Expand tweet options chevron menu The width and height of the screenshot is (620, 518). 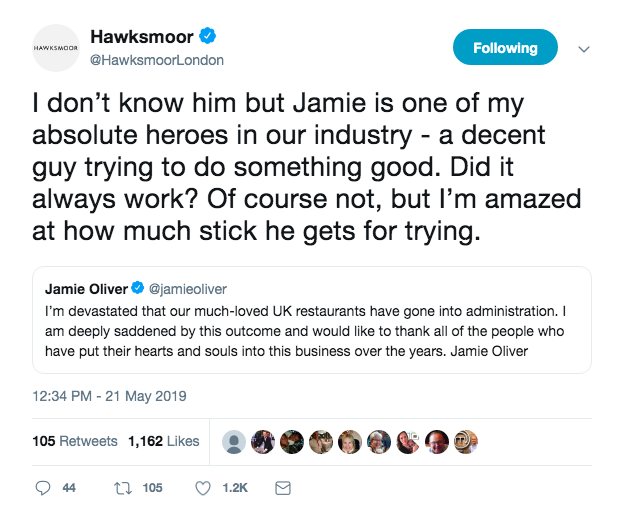585,48
